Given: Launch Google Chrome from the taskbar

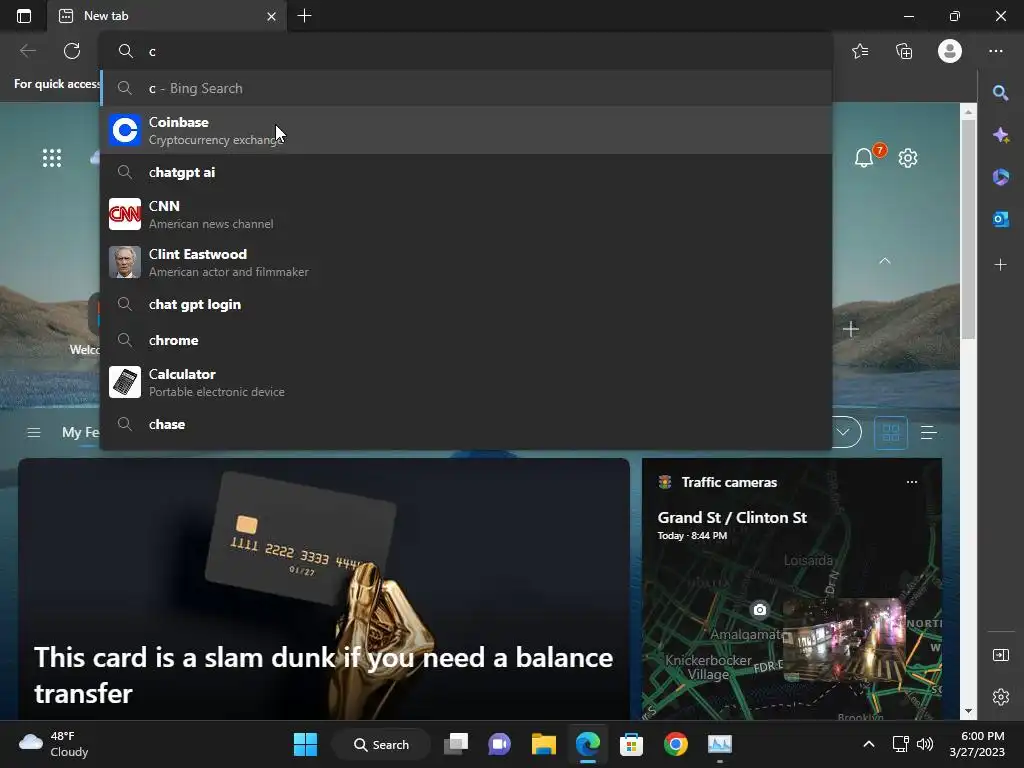Looking at the screenshot, I should (x=675, y=744).
